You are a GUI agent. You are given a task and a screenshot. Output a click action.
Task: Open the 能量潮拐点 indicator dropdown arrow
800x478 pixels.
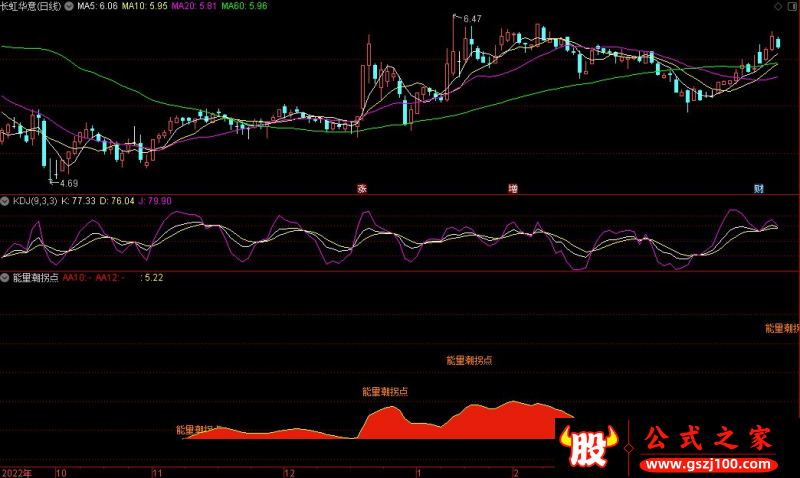tap(5, 278)
